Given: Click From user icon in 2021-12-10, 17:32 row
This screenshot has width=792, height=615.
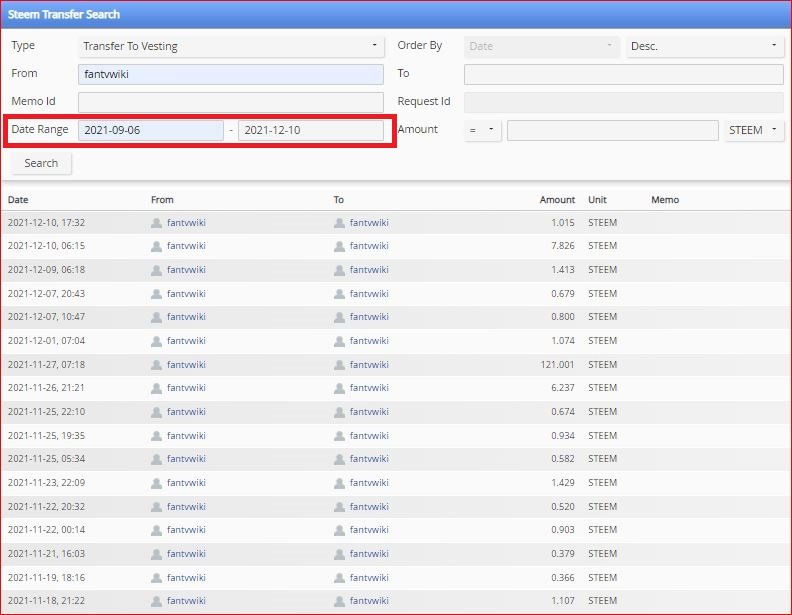Looking at the screenshot, I should [x=157, y=223].
